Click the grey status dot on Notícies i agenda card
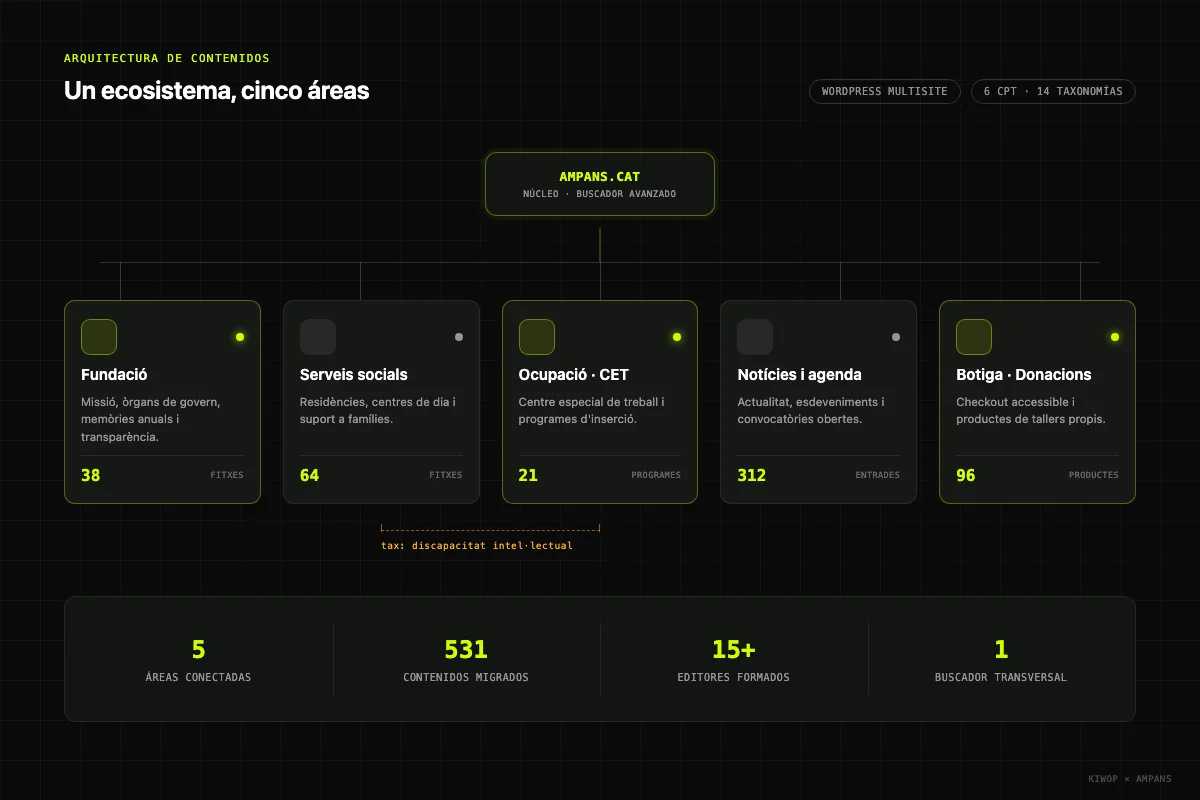The image size is (1200, 800). (x=896, y=337)
